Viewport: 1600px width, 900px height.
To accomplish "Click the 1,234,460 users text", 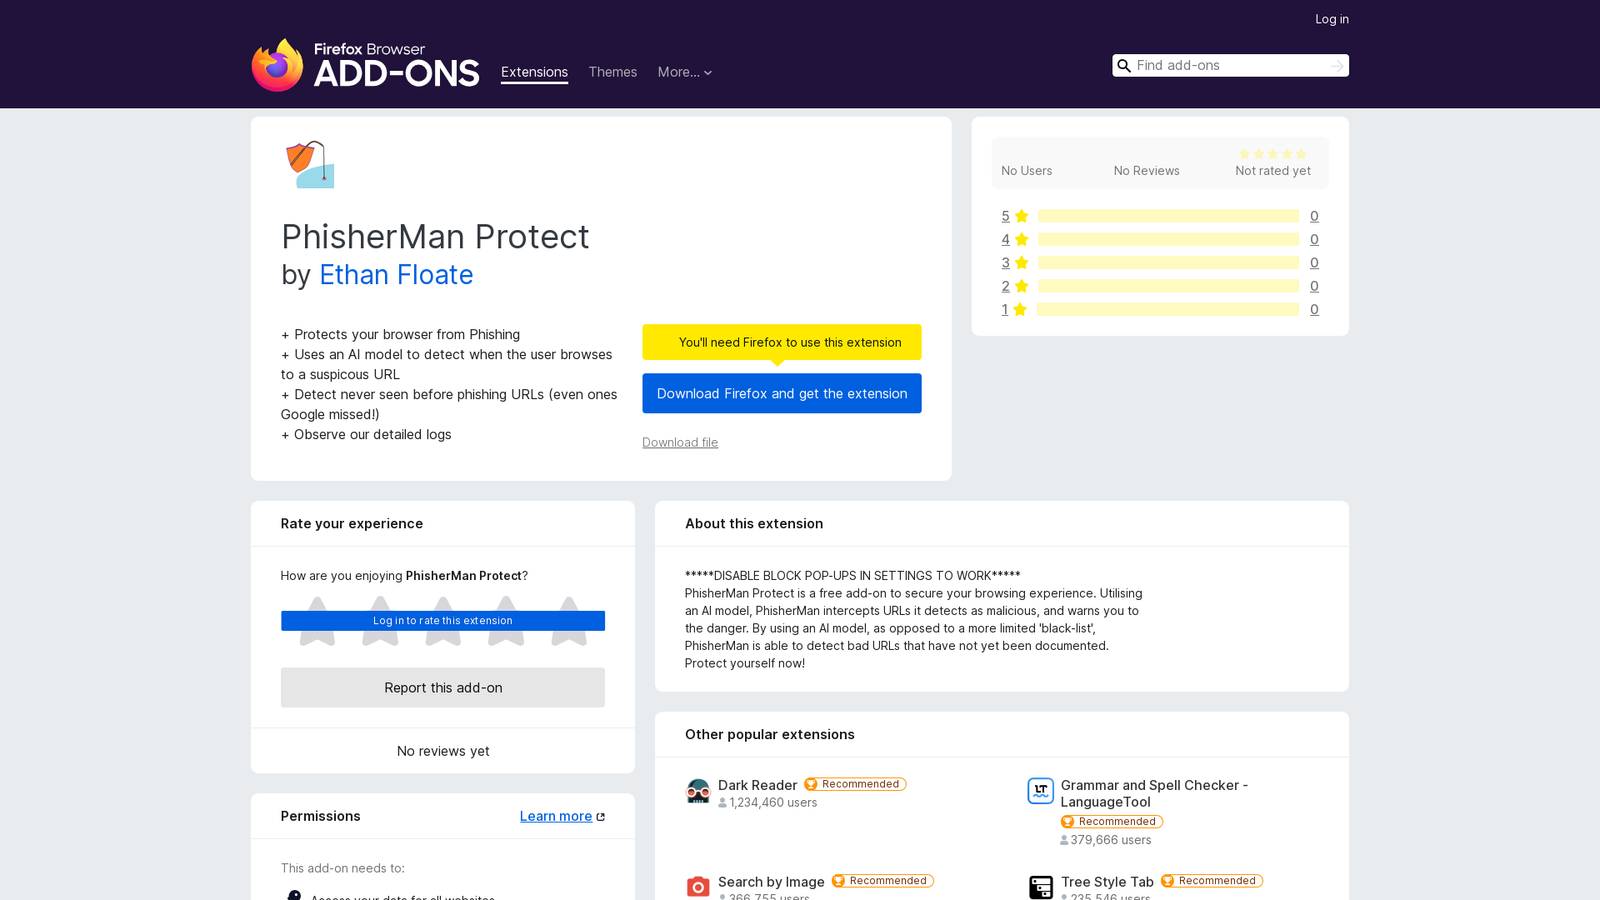I will click(773, 802).
